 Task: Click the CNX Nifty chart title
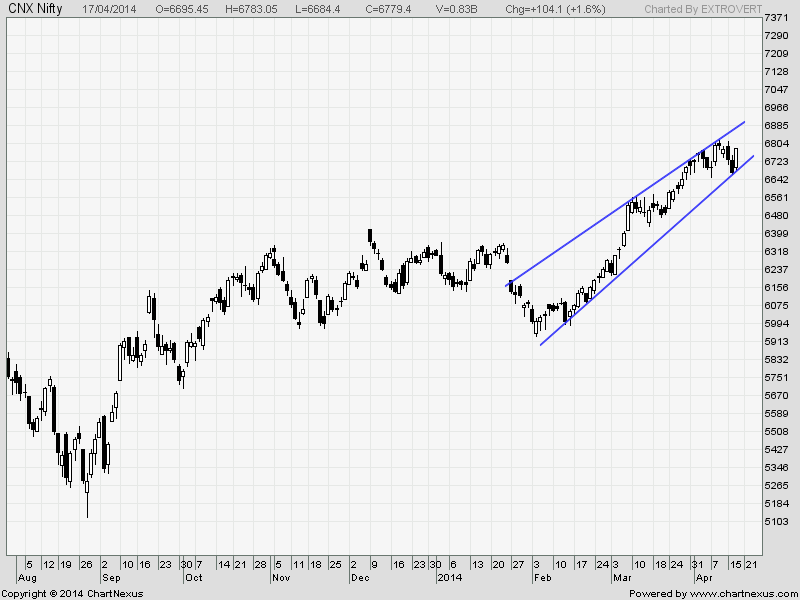point(35,8)
